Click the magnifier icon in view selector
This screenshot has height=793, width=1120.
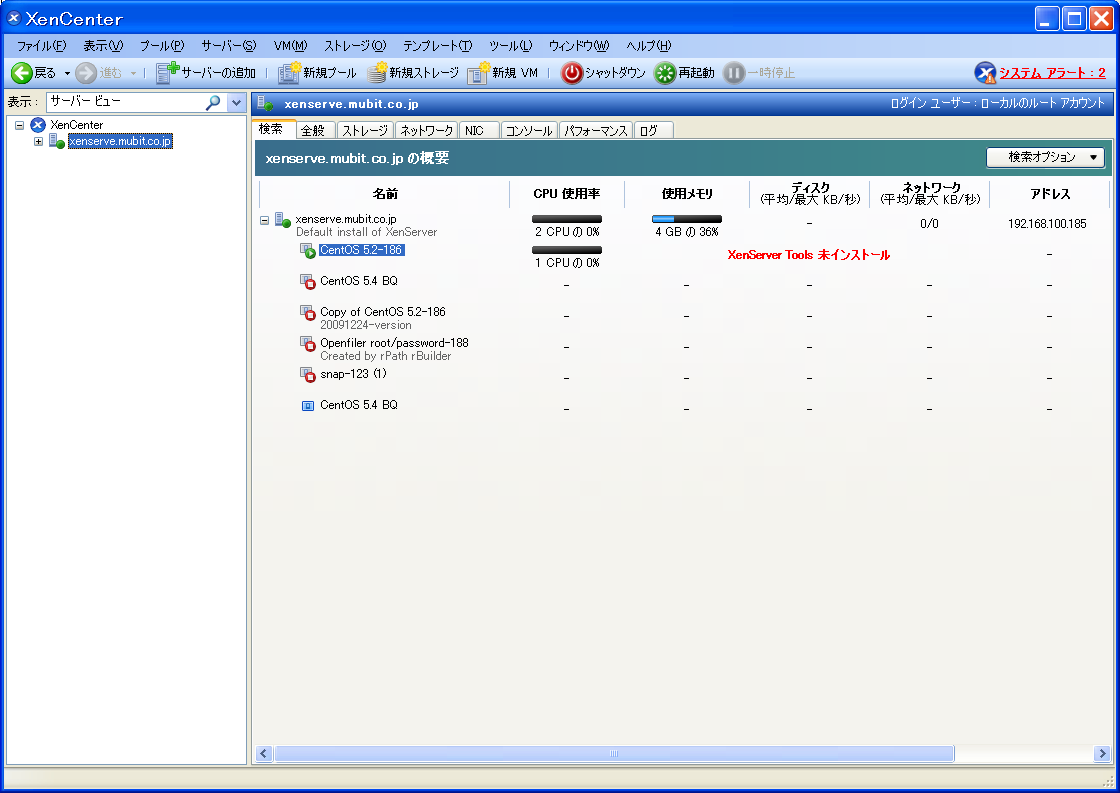click(213, 102)
